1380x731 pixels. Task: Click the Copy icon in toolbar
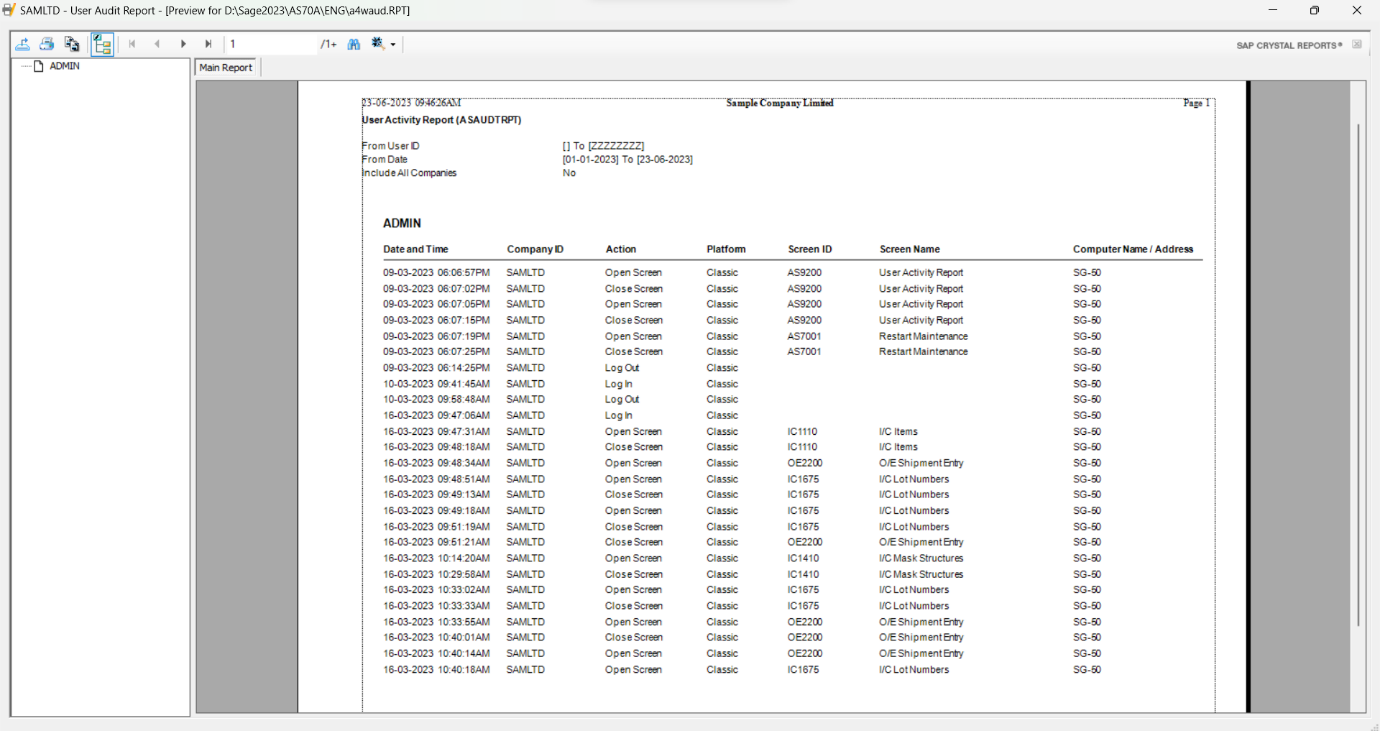72,44
